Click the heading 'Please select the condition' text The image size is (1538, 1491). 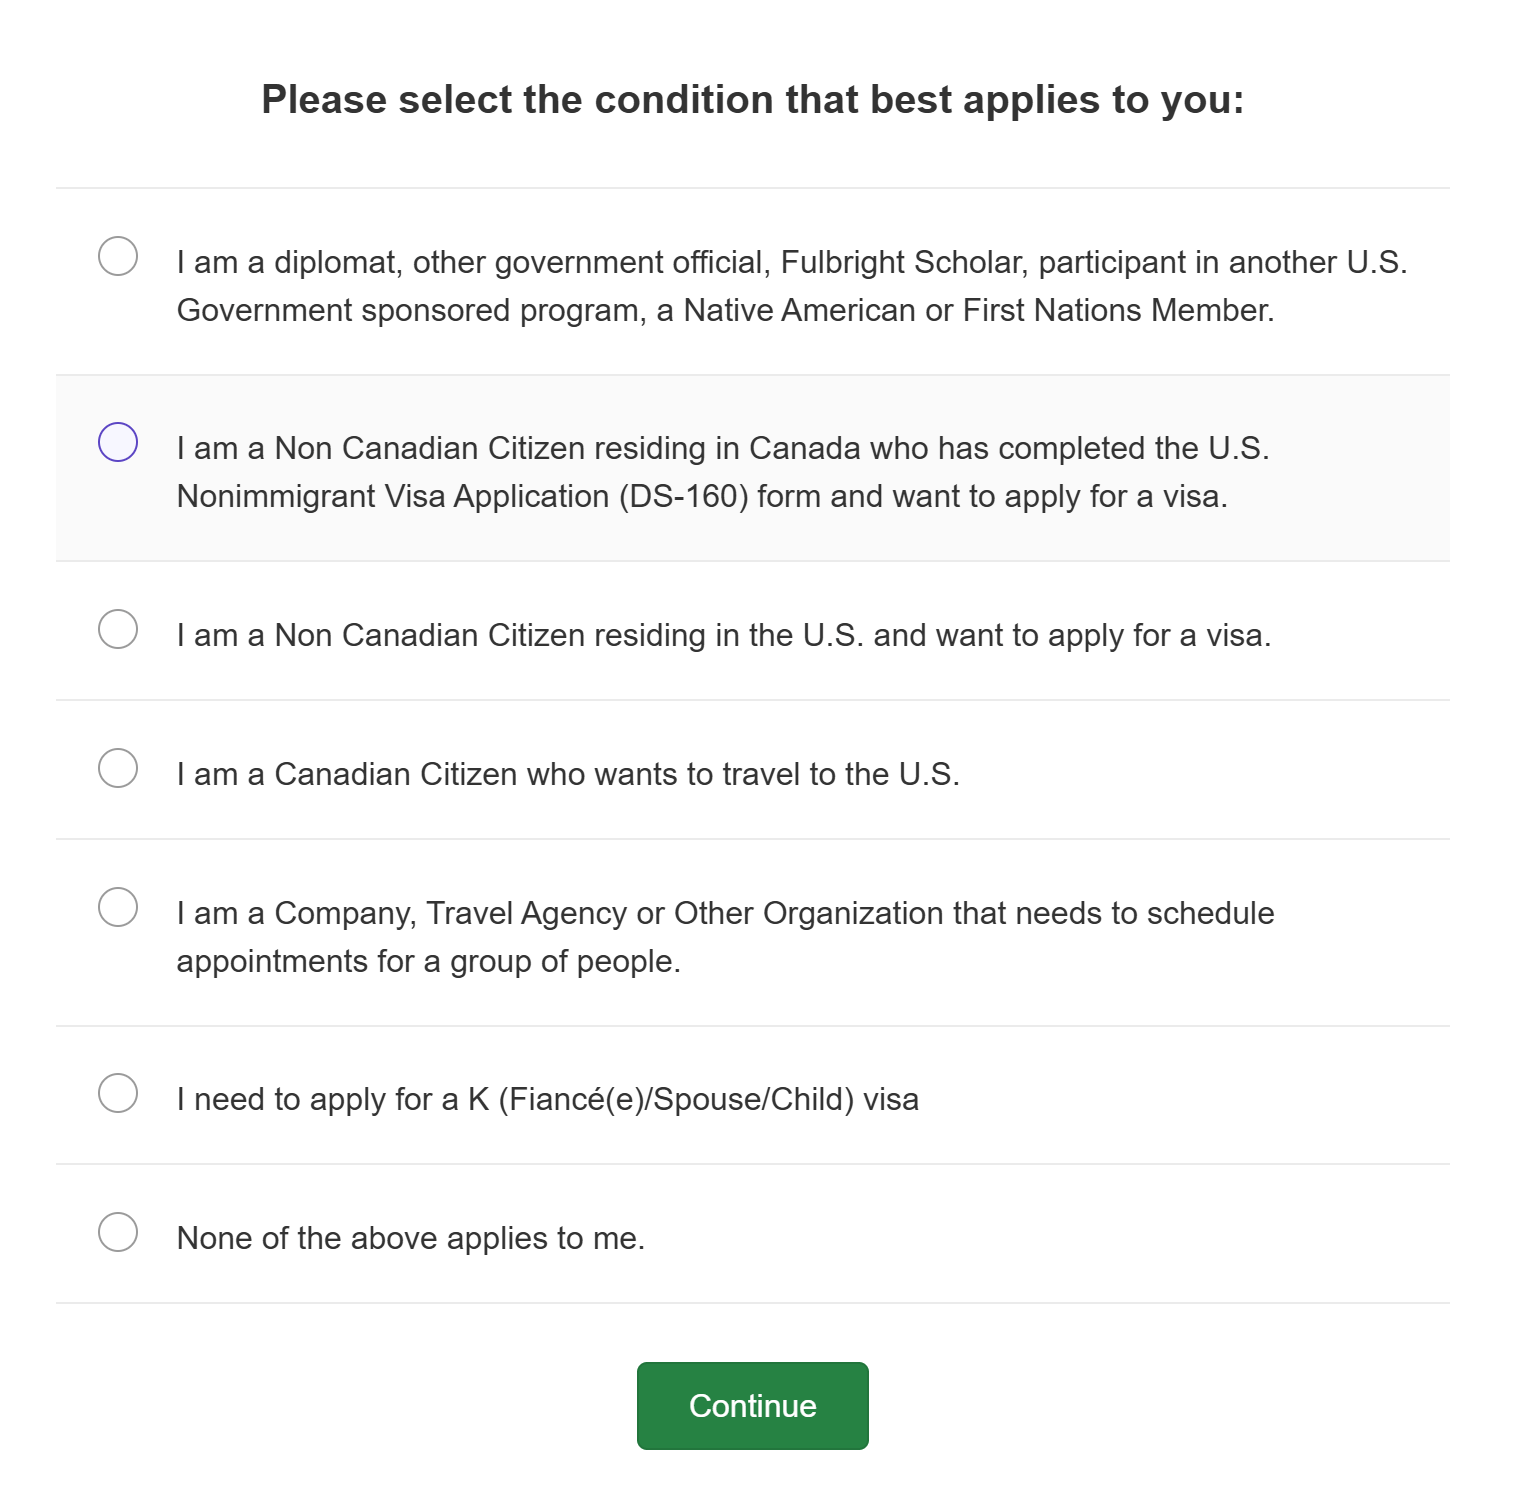tap(753, 100)
